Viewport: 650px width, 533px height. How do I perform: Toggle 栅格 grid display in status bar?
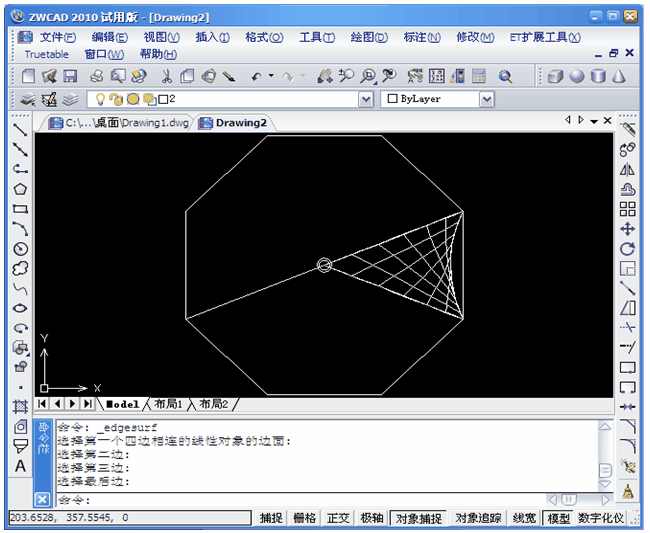point(304,518)
